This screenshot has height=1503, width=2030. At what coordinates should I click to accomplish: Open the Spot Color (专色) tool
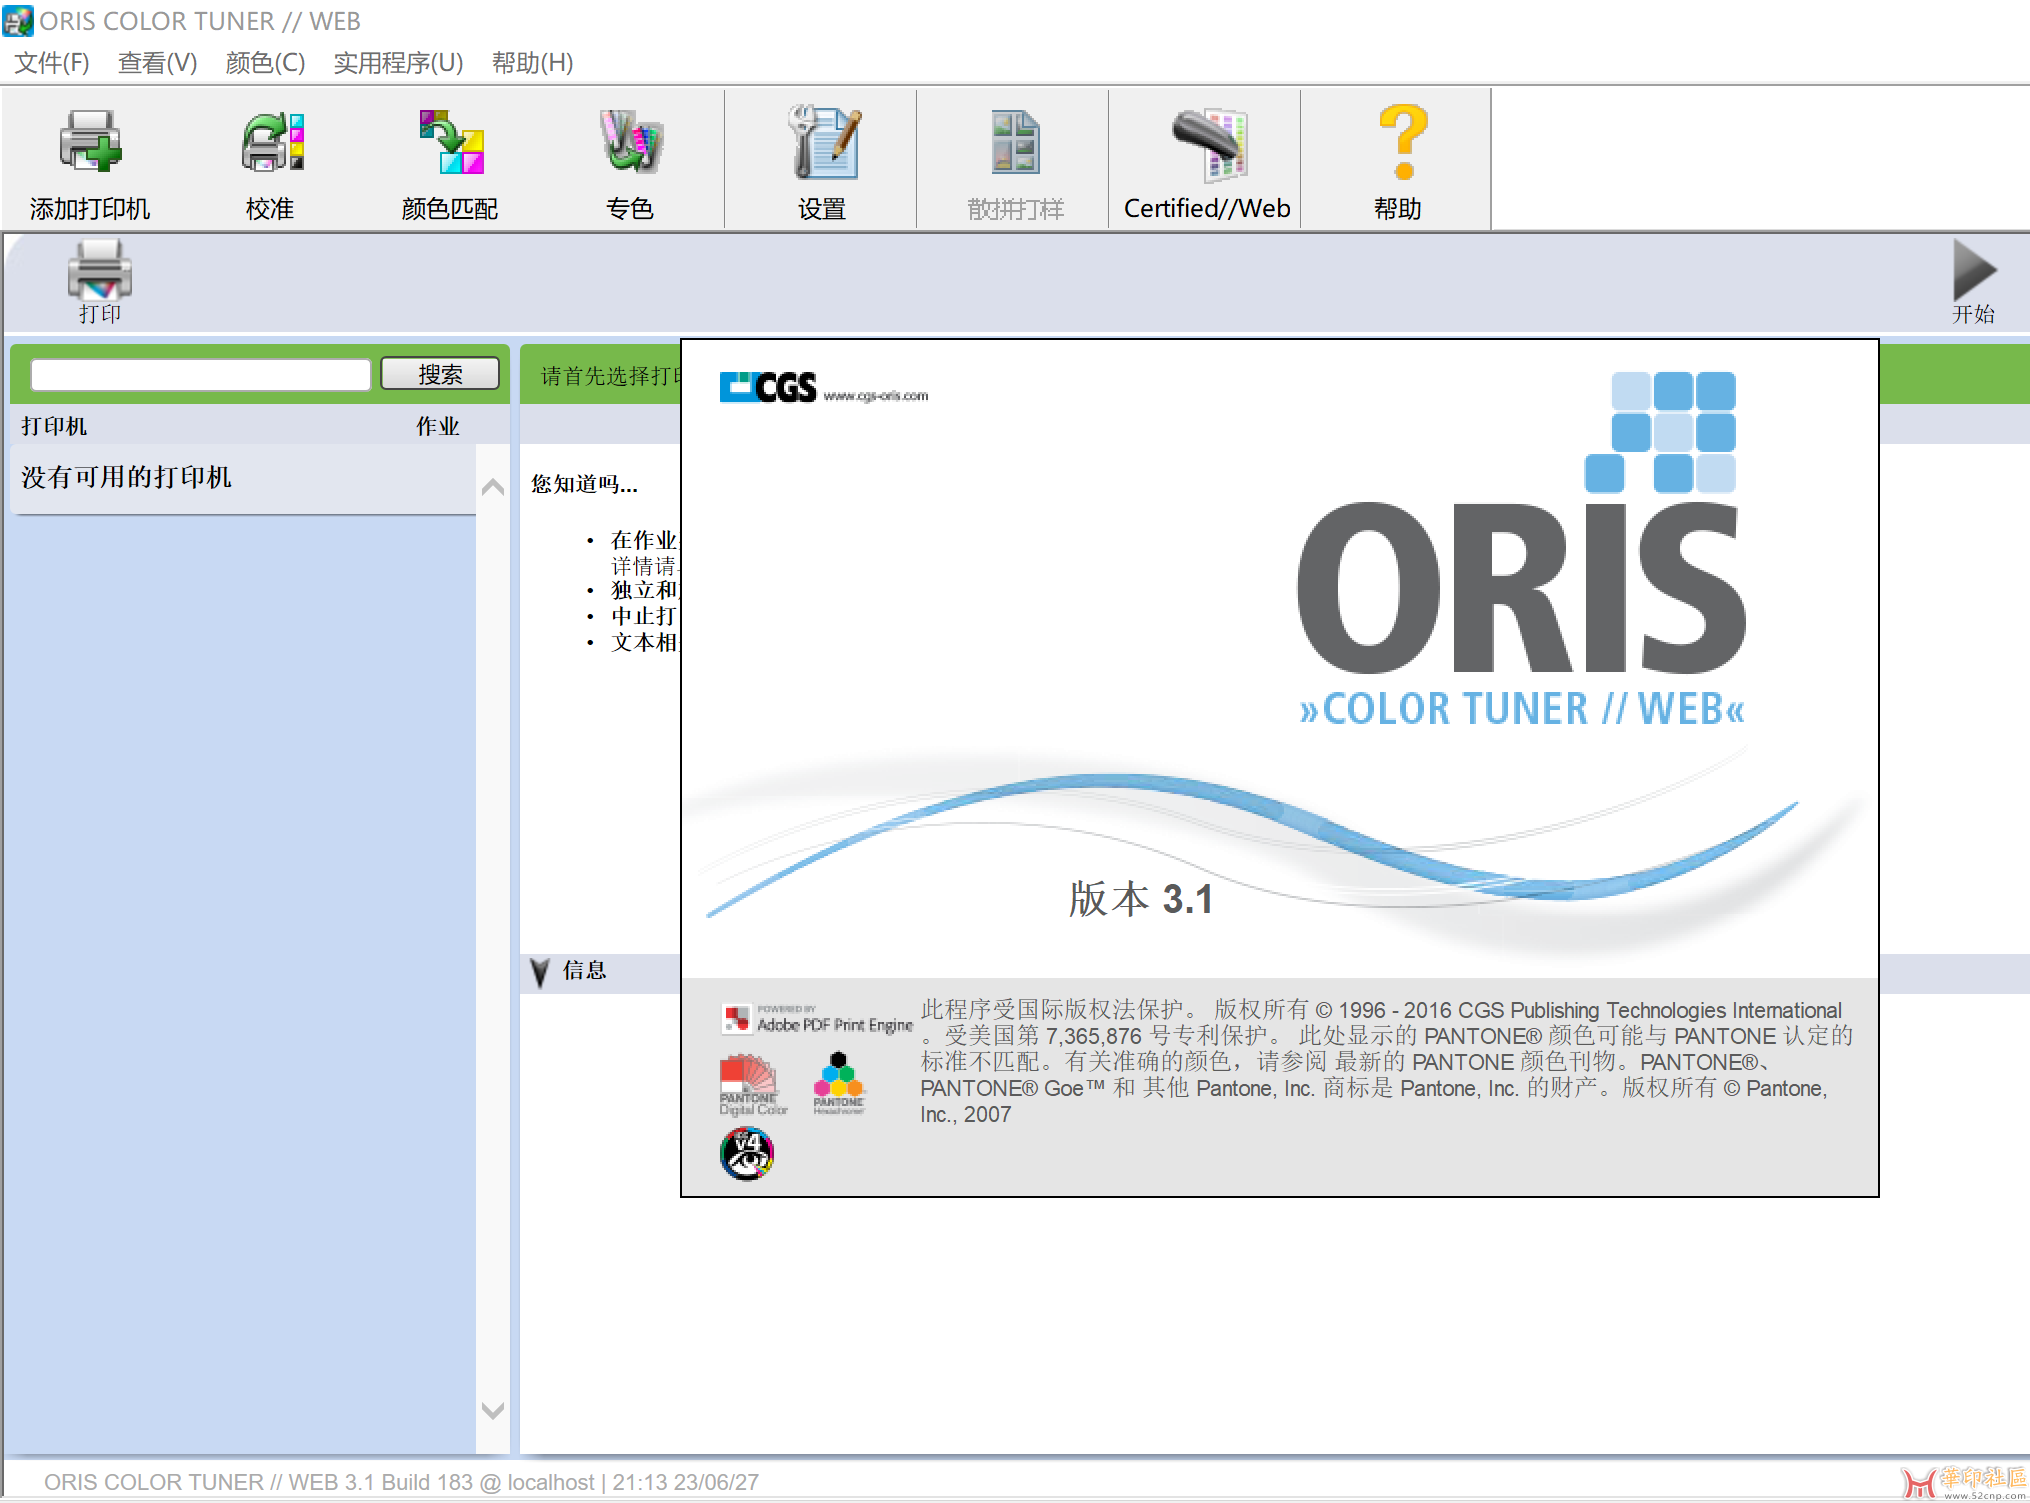click(630, 141)
